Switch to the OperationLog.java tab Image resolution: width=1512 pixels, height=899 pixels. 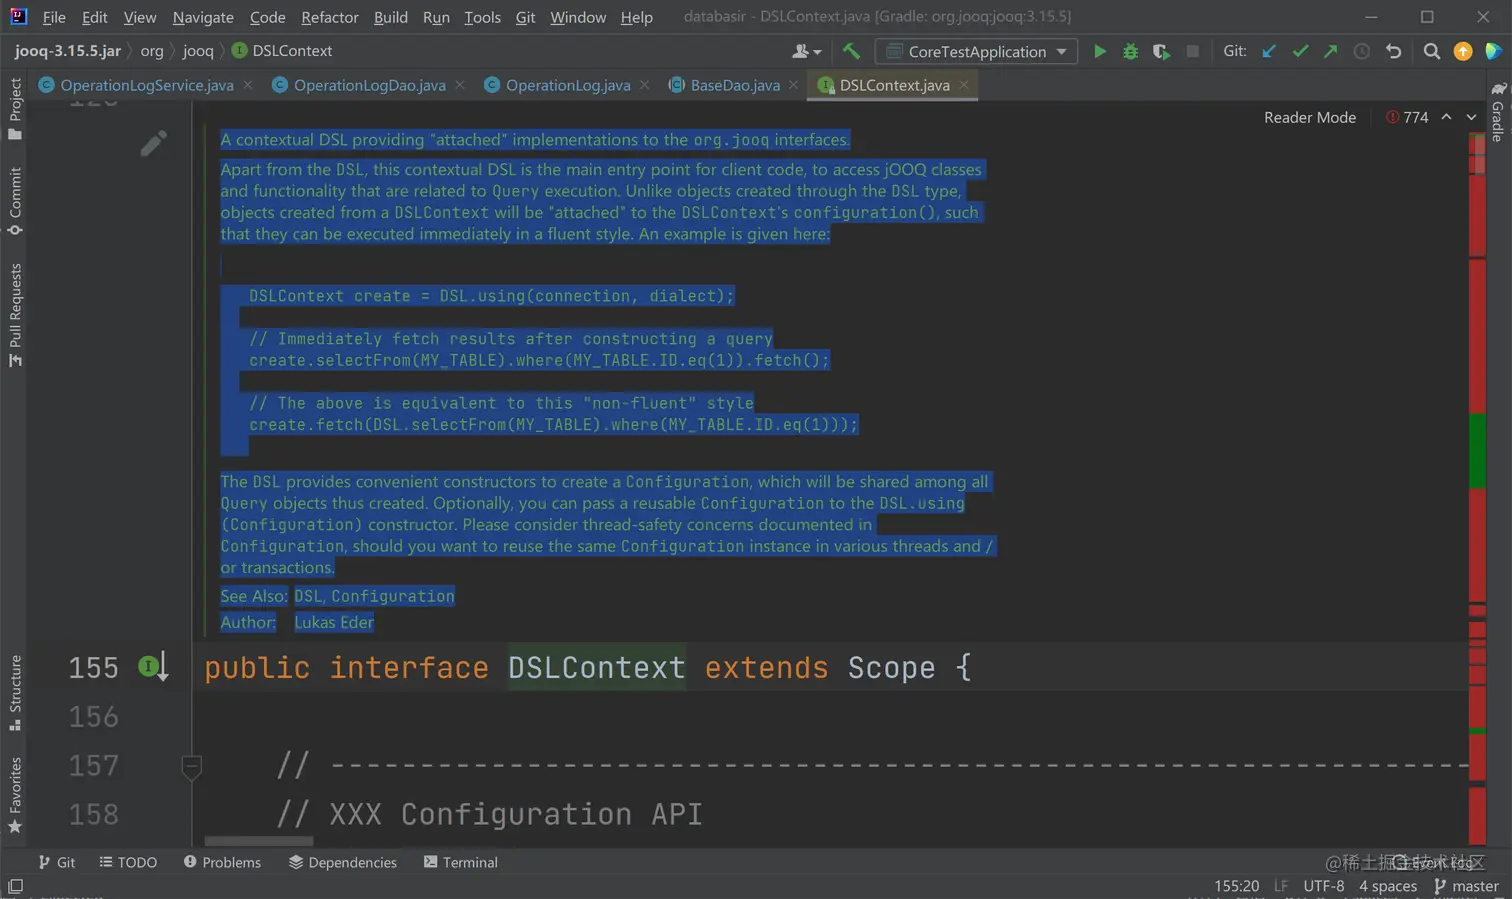coord(568,85)
